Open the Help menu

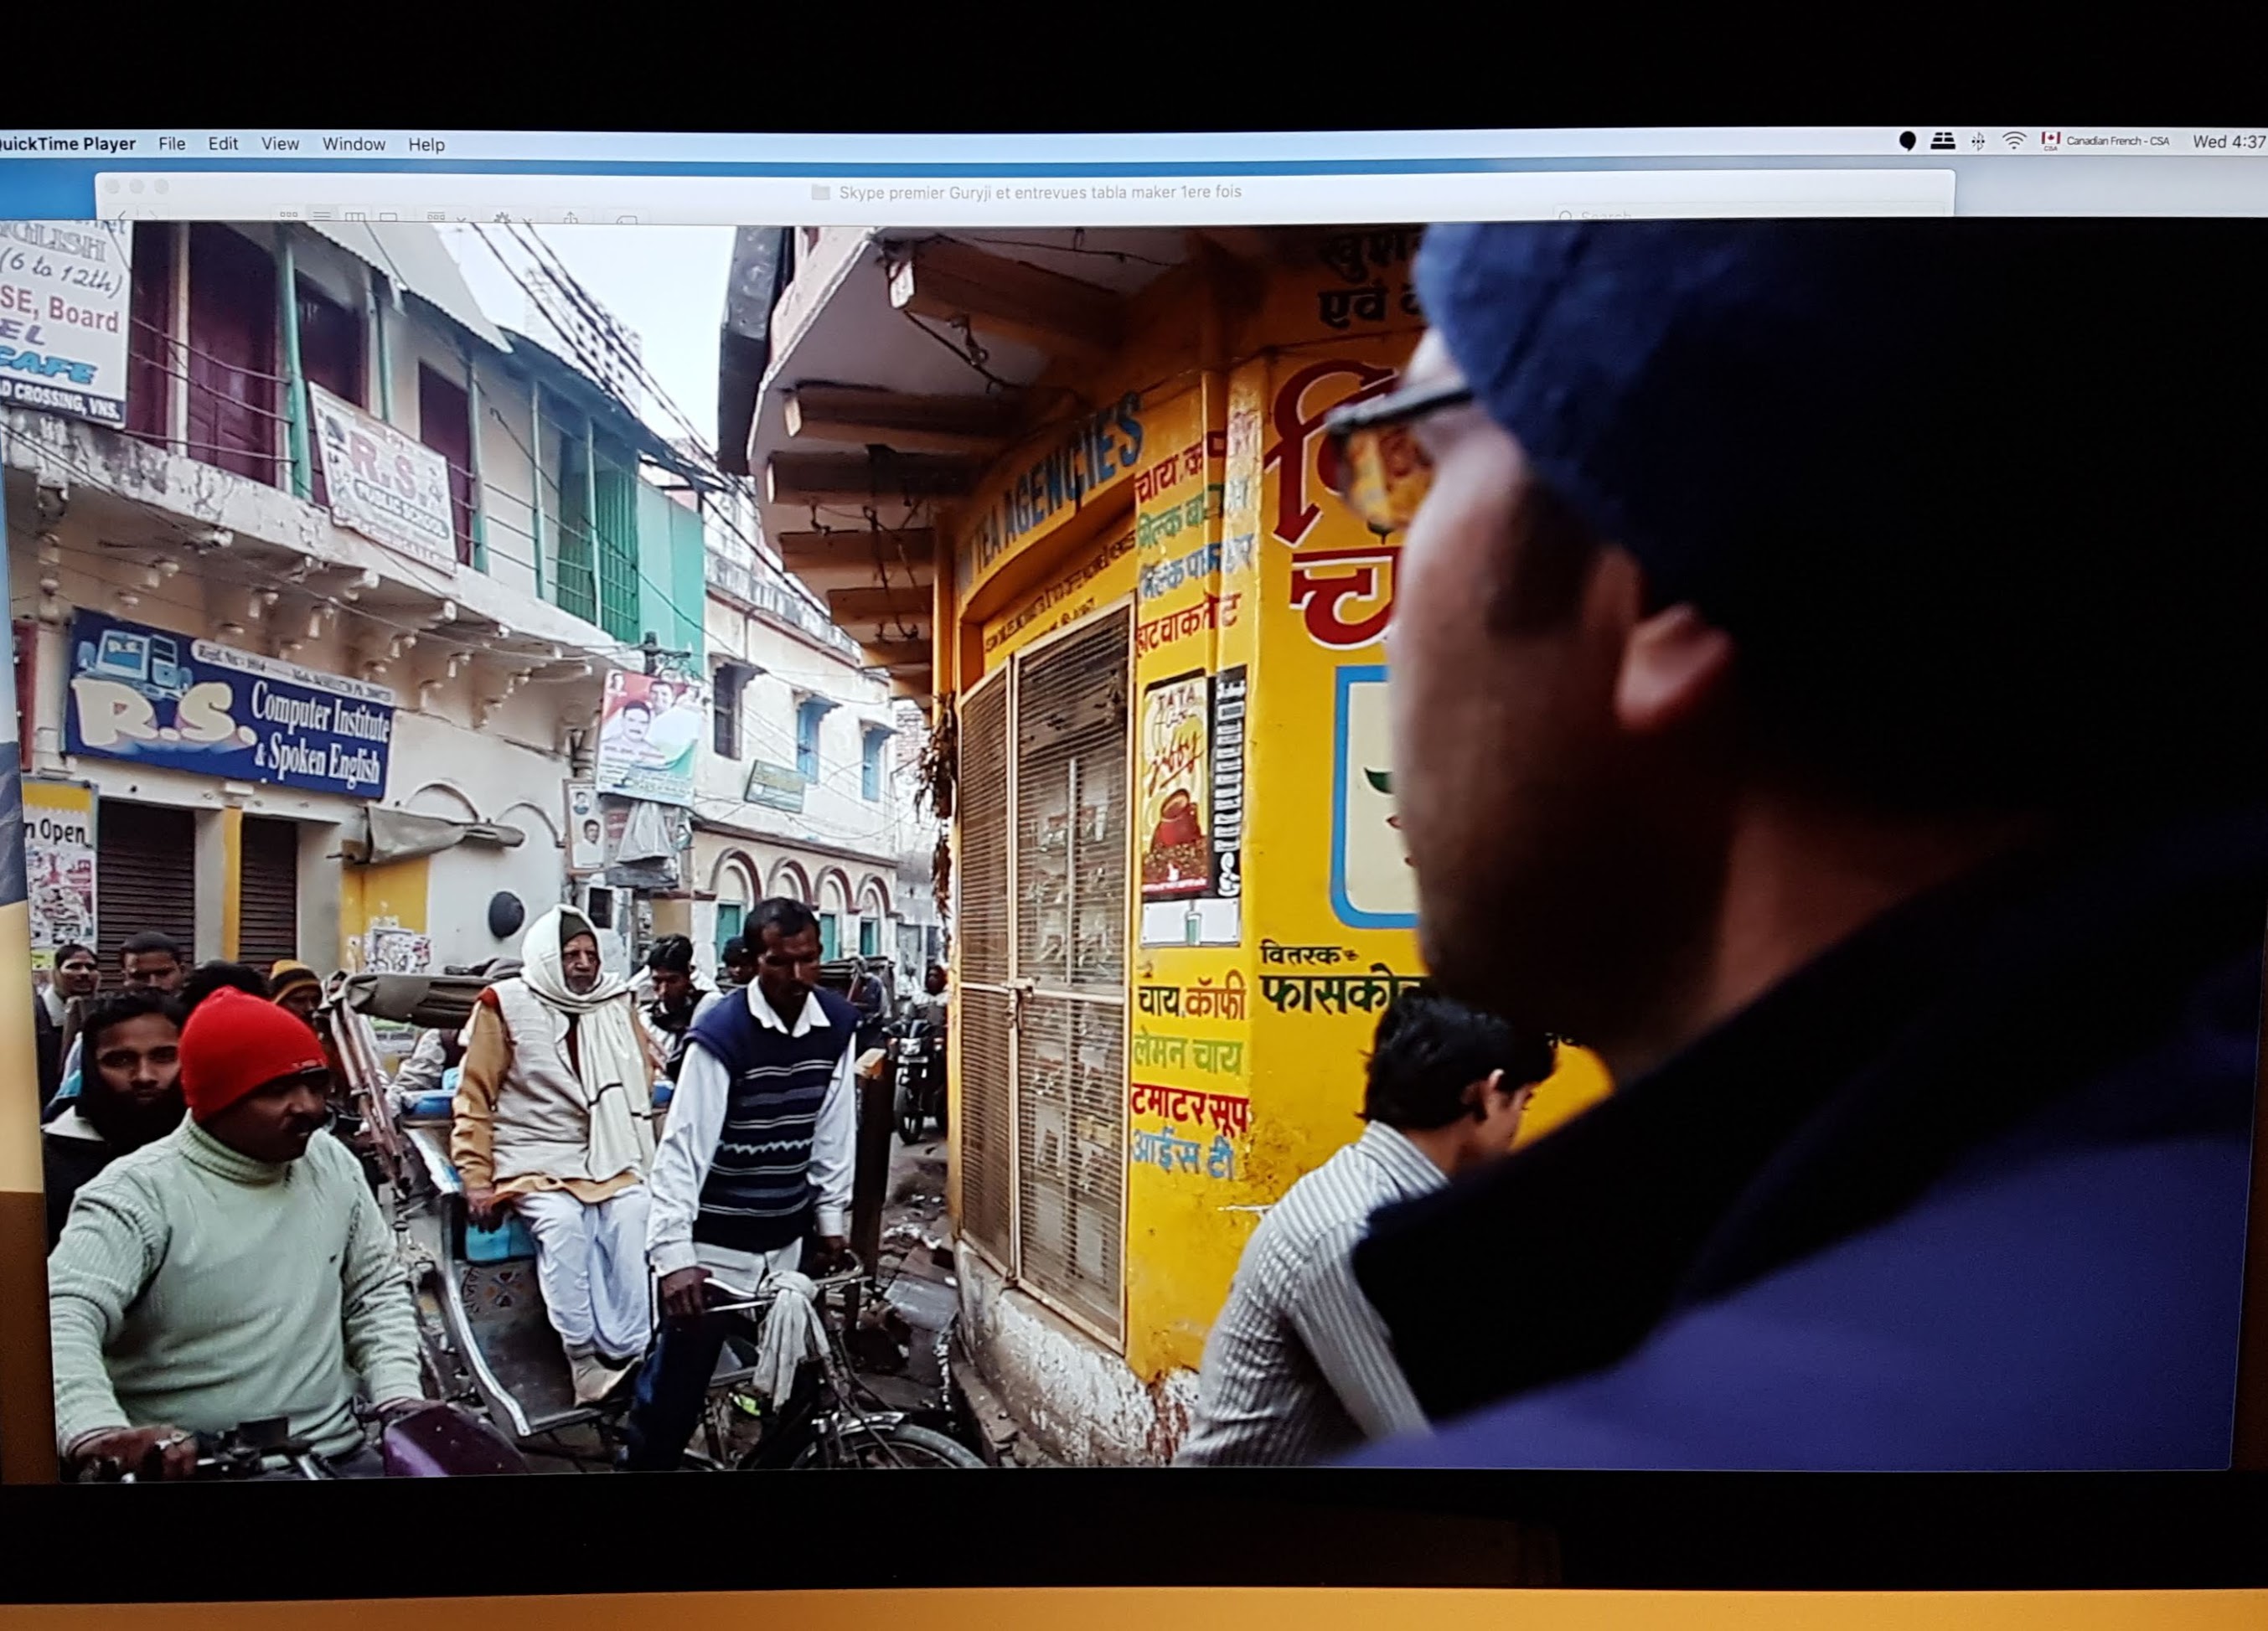(x=426, y=145)
